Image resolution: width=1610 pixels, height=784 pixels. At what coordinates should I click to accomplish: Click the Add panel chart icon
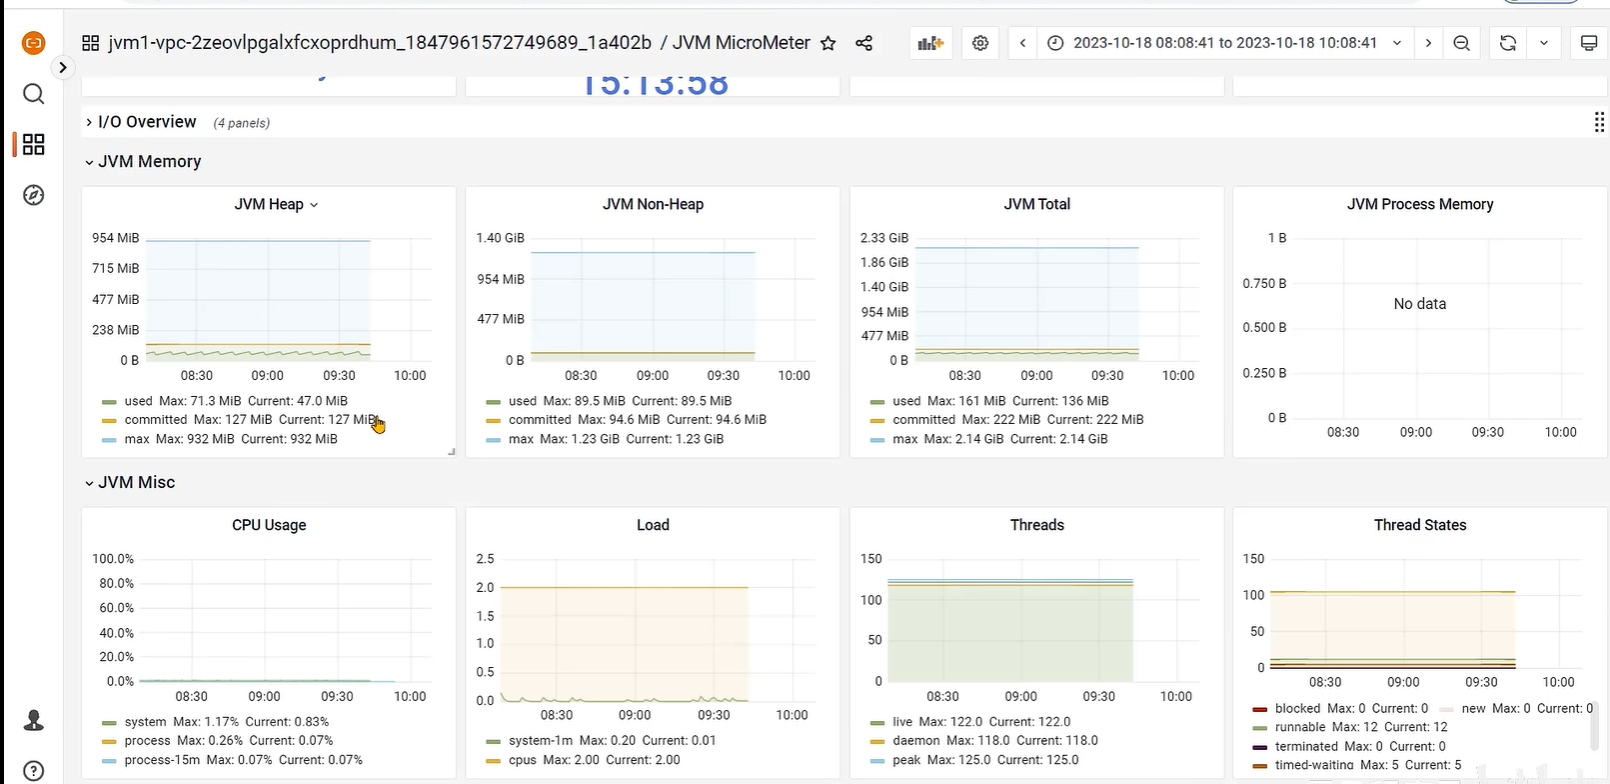coord(931,43)
